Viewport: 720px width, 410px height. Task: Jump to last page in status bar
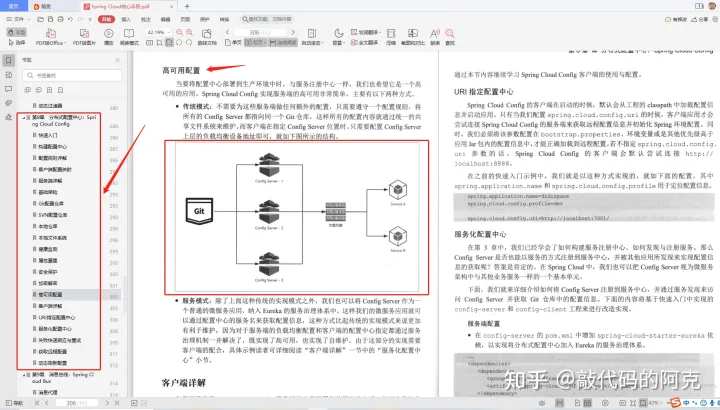click(x=117, y=403)
